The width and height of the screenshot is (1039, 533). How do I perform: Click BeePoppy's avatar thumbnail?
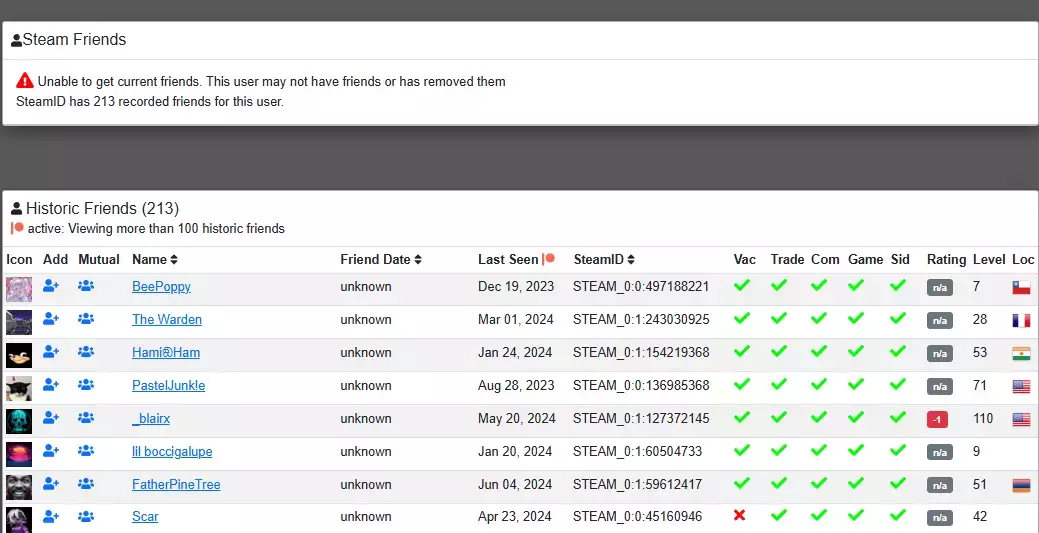[x=19, y=290]
